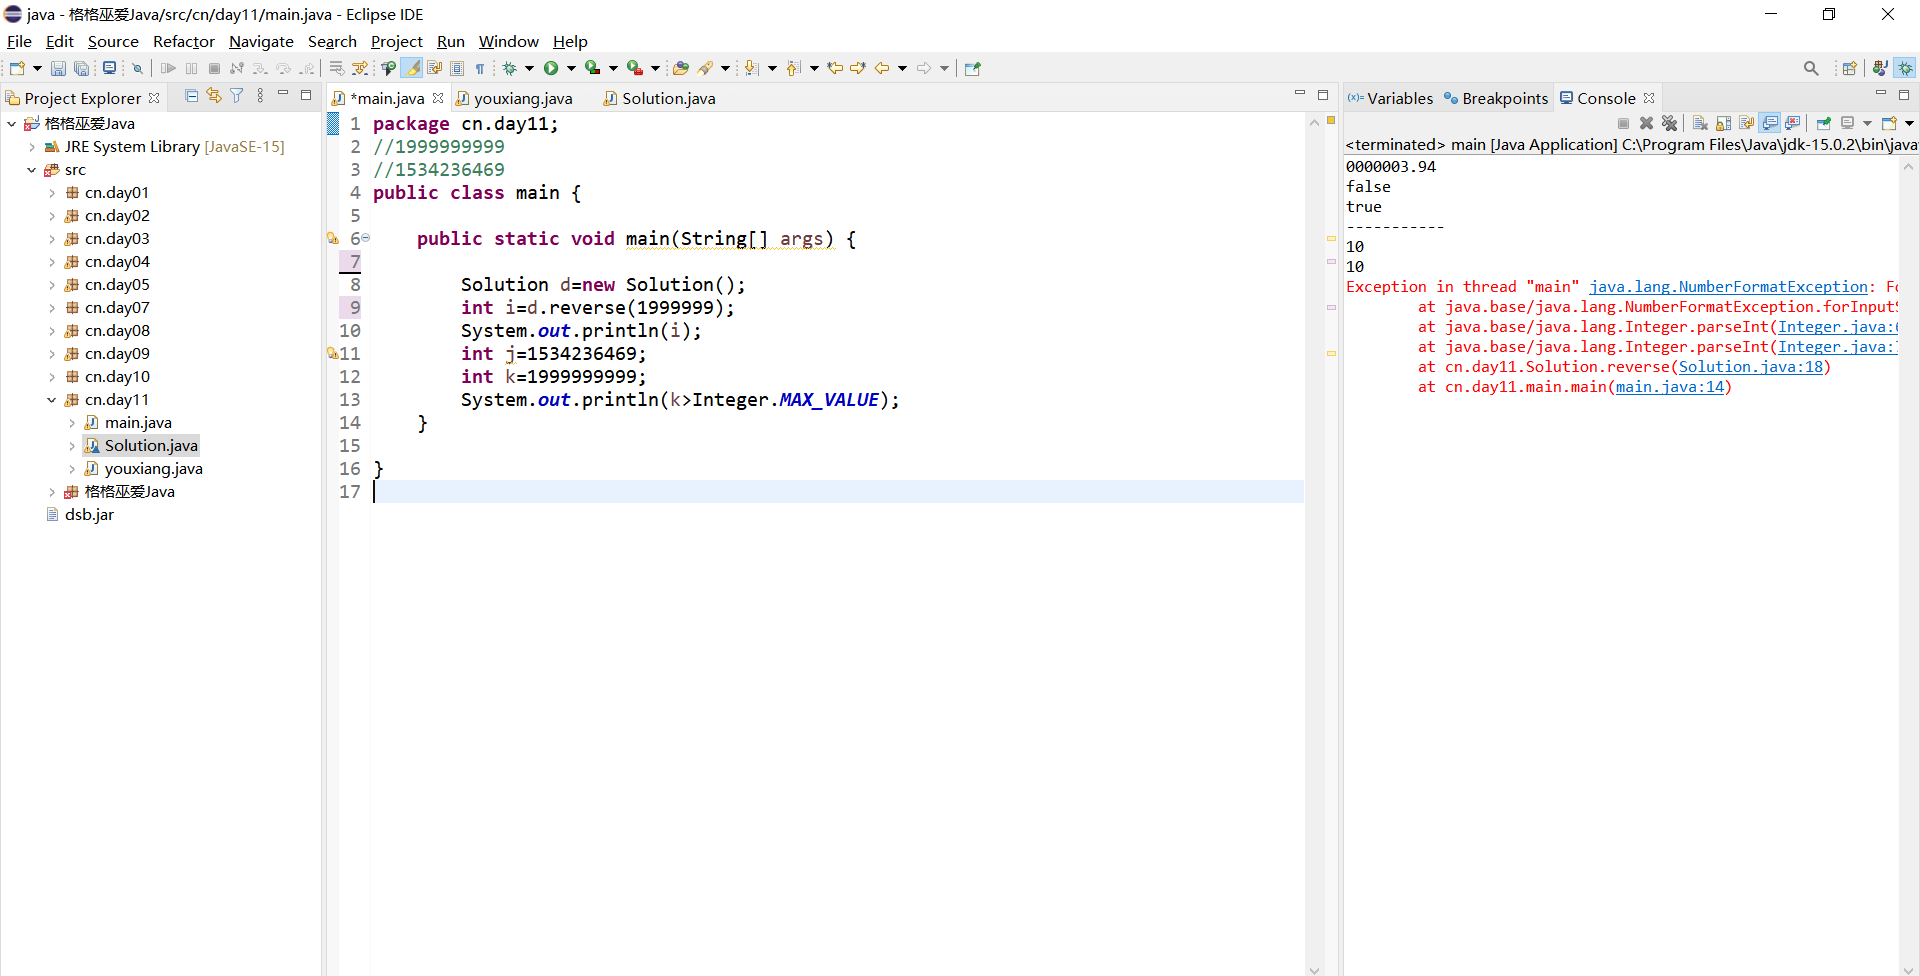Collapse the cn.day11 package
The image size is (1920, 976).
coord(51,400)
